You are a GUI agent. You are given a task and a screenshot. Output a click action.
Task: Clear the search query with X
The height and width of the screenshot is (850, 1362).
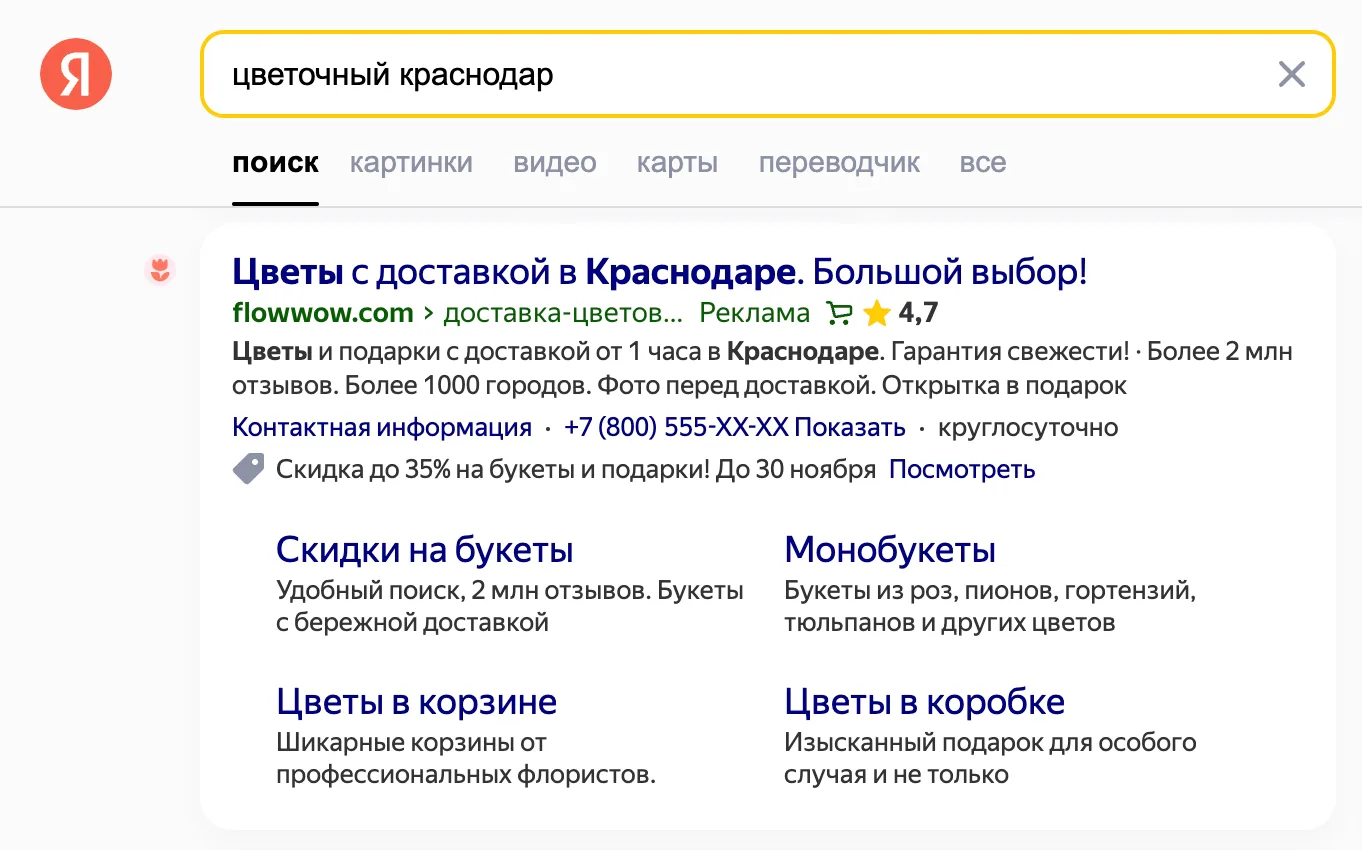pos(1292,74)
